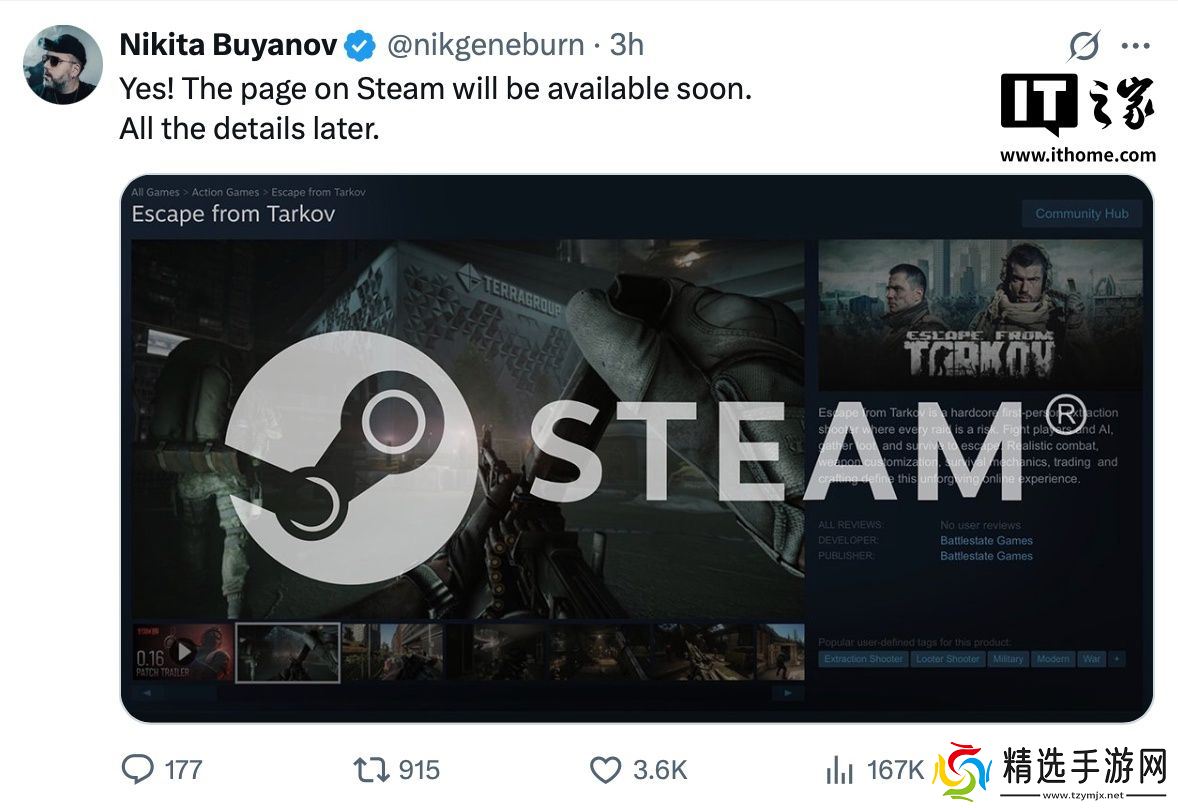The width and height of the screenshot is (1178, 808).
Task: Click the right arrow of thumbnail scrollbar
Action: click(787, 693)
